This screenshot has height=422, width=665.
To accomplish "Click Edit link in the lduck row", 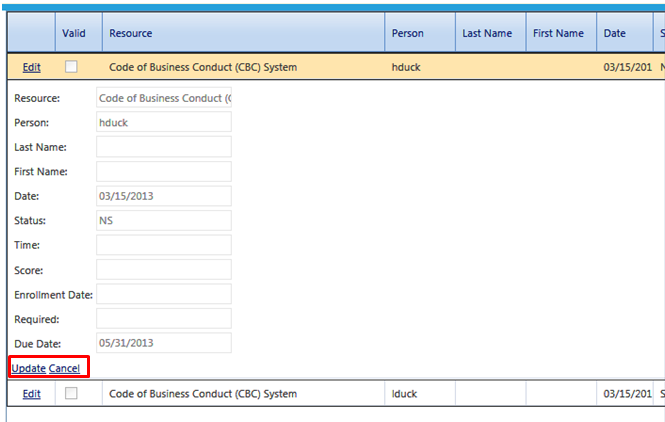I will click(32, 394).
